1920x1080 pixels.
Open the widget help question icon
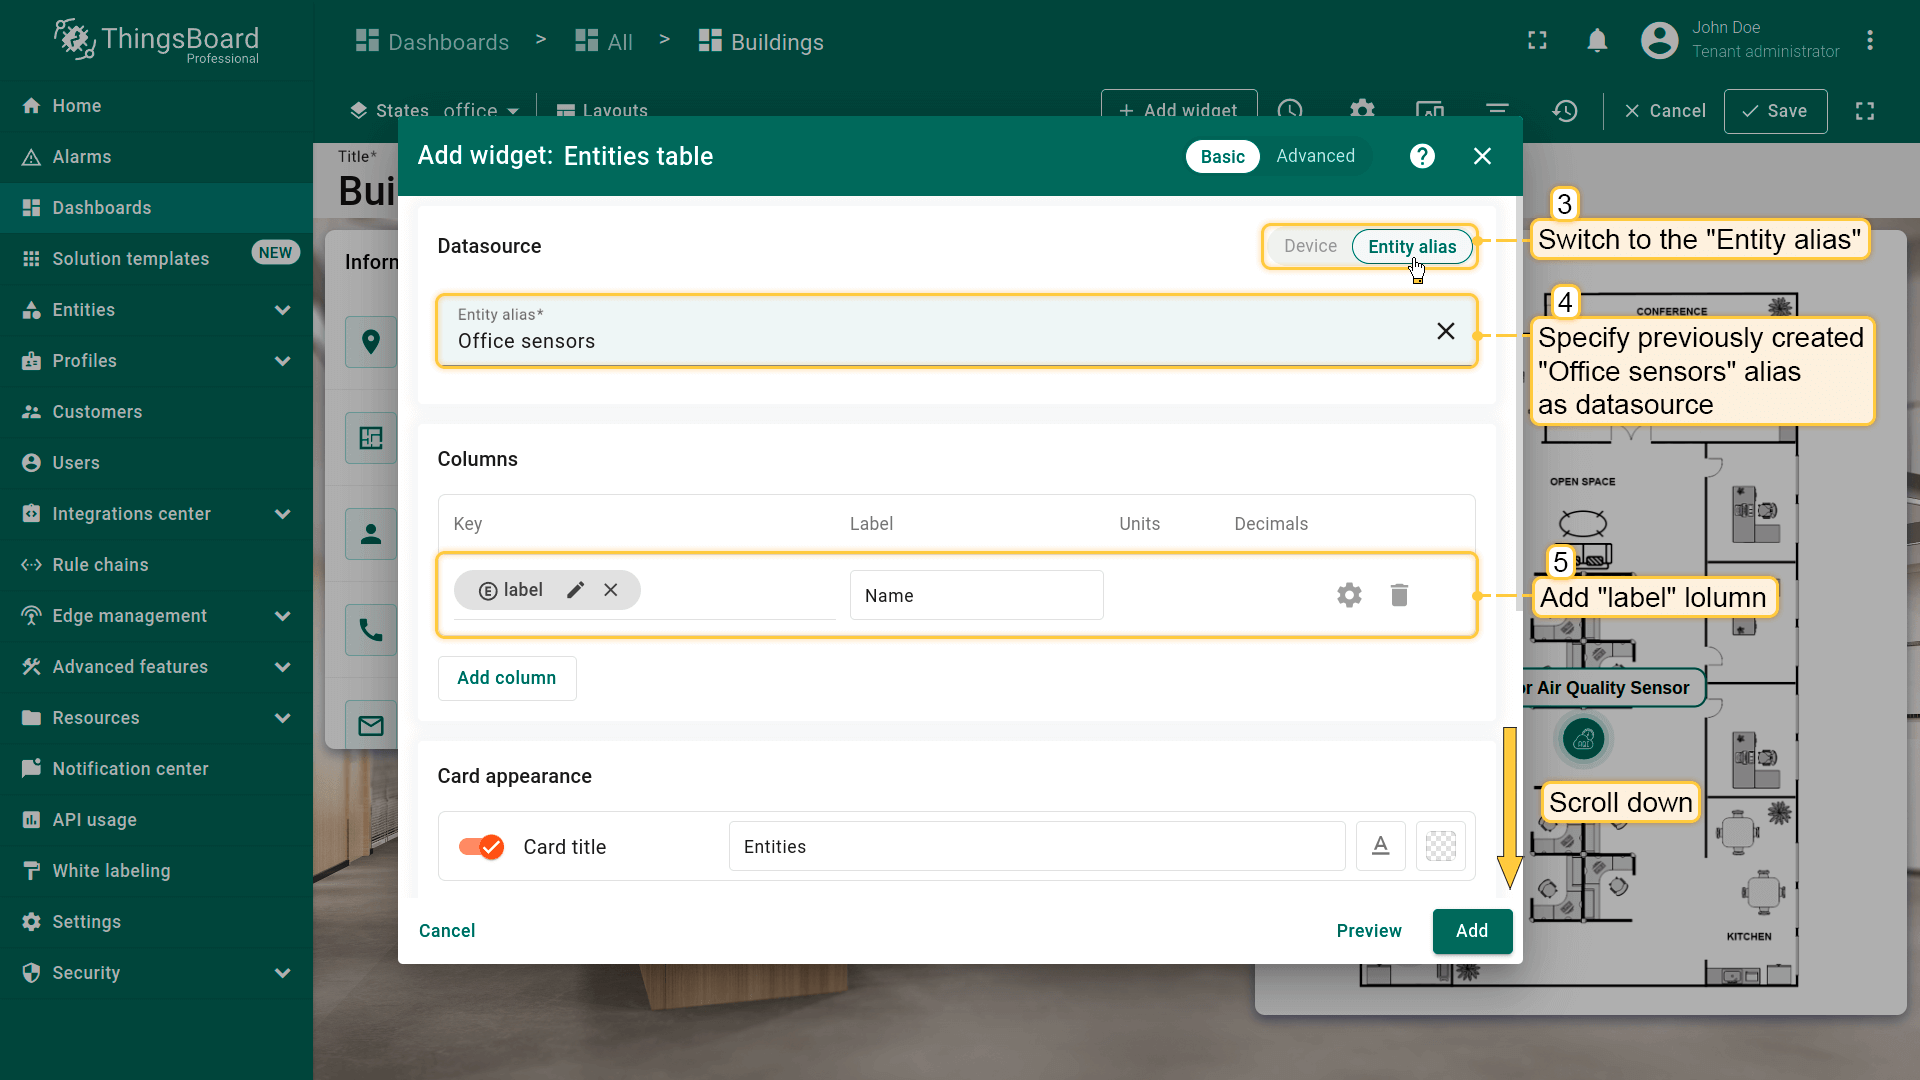1422,156
